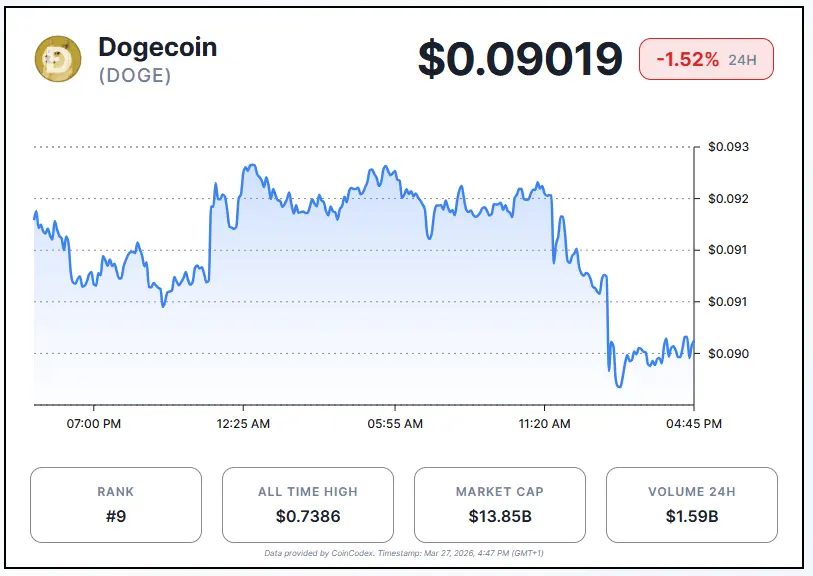
Task: Click the $0.093 price axis label
Action: [x=729, y=147]
